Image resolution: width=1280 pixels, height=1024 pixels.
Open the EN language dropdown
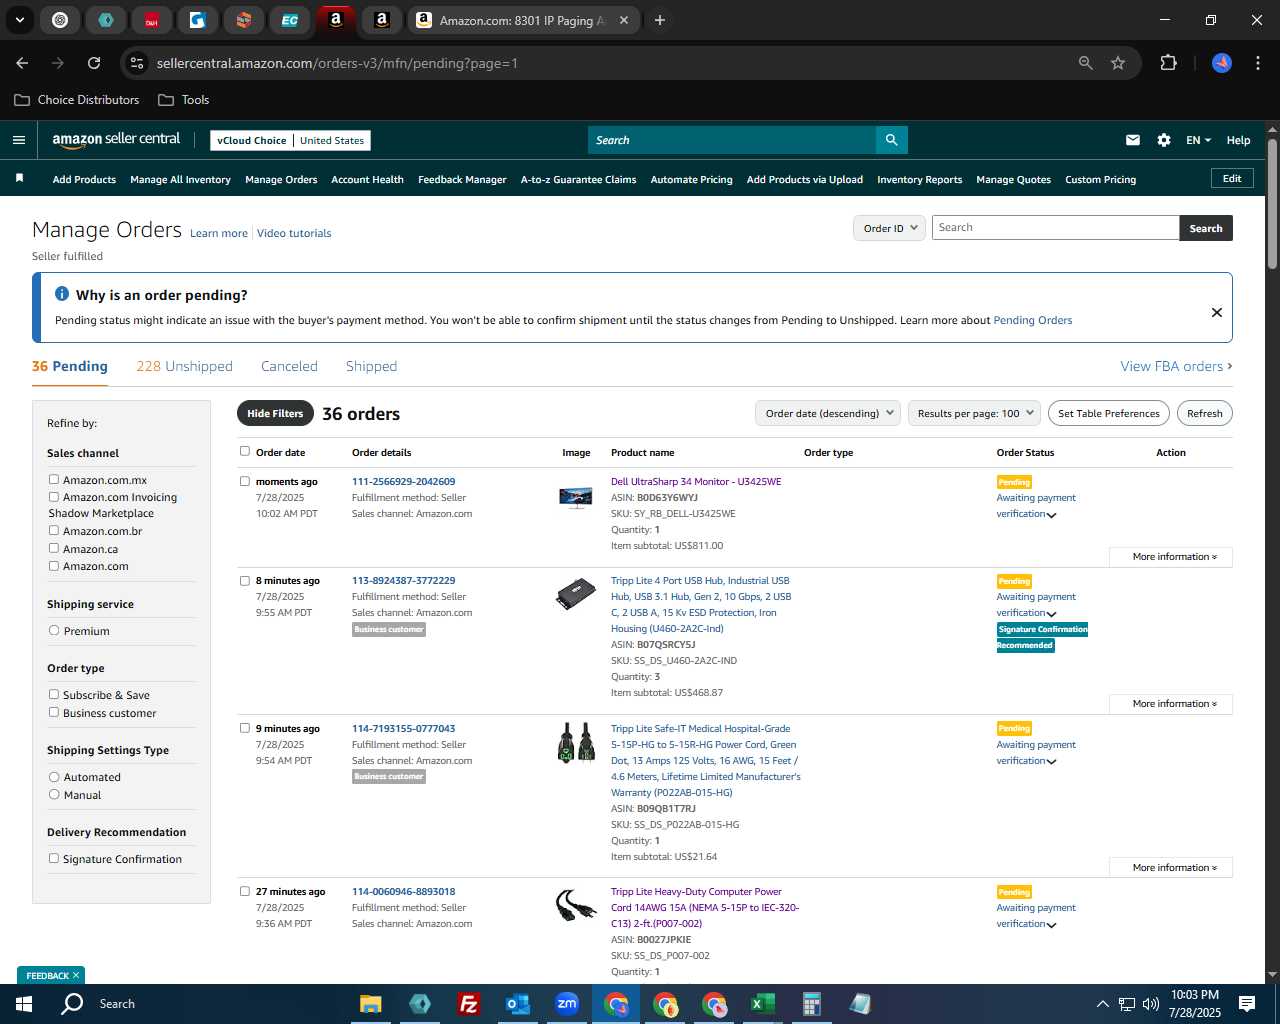1198,140
